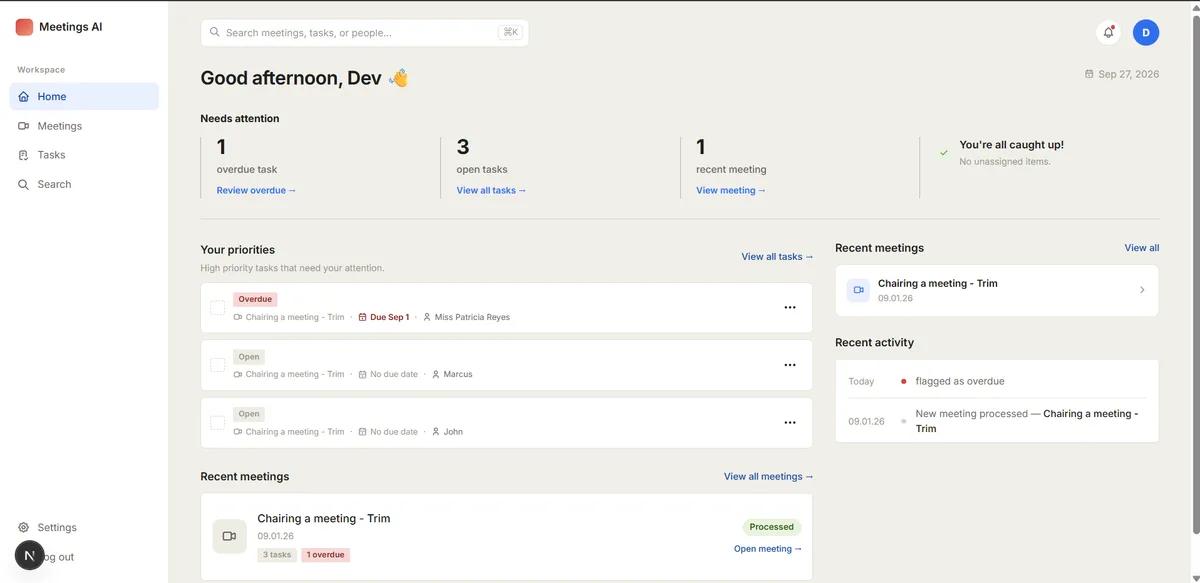Click the round N badge icon
1200x583 pixels.
click(x=29, y=555)
